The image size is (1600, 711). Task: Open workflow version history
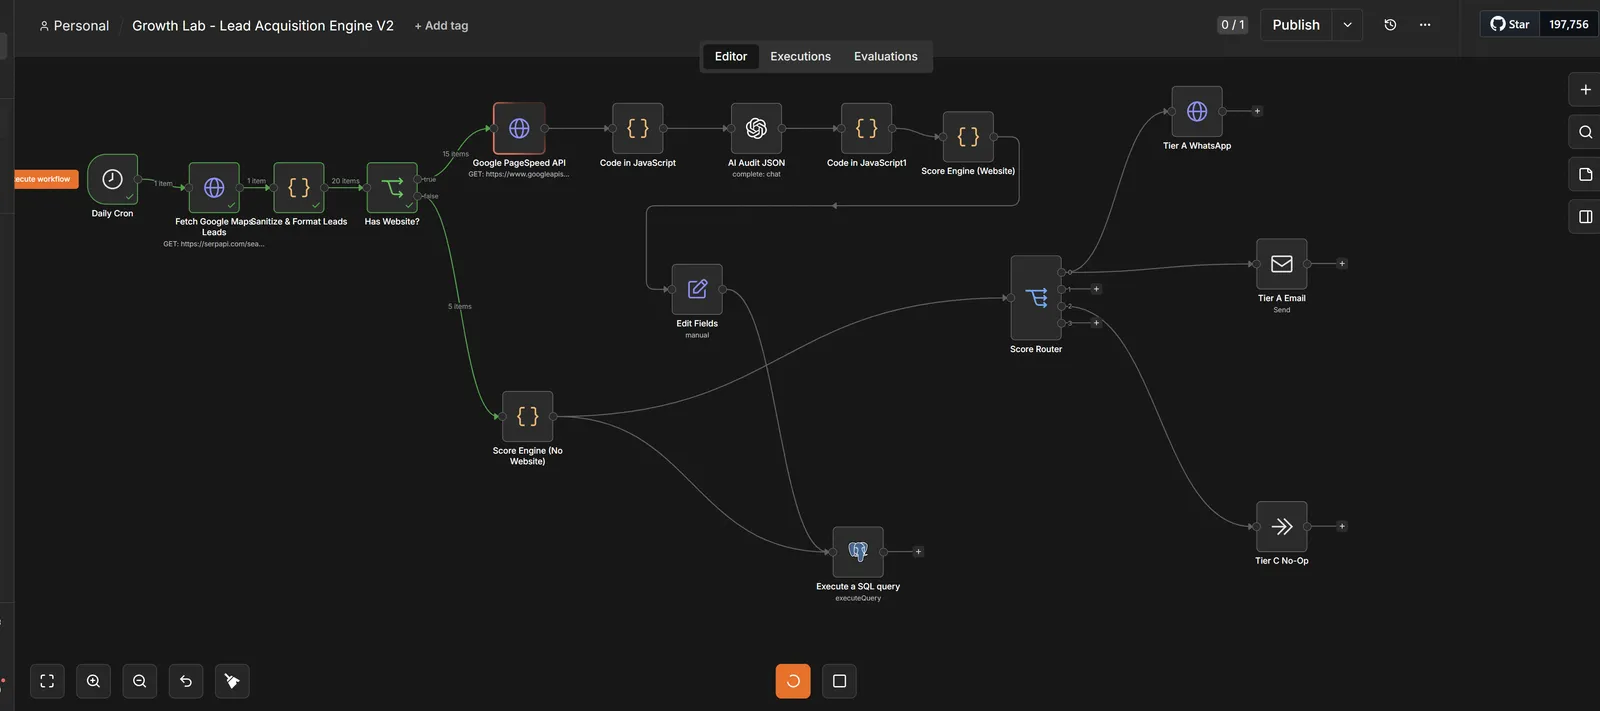tap(1390, 25)
